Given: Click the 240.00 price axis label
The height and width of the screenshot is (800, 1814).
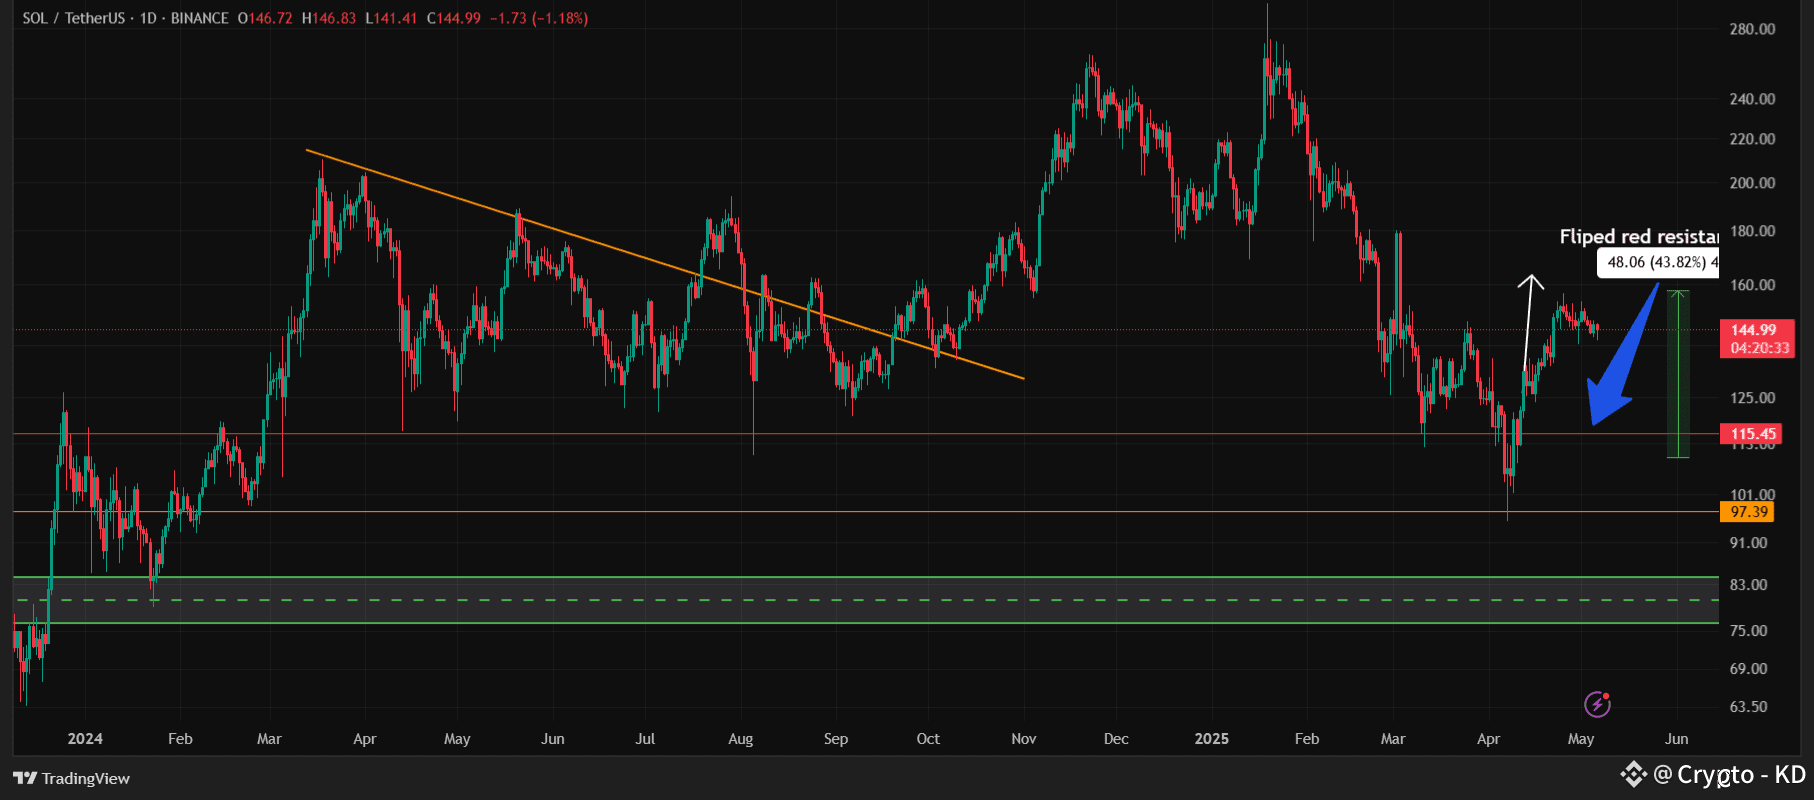Looking at the screenshot, I should coord(1752,99).
